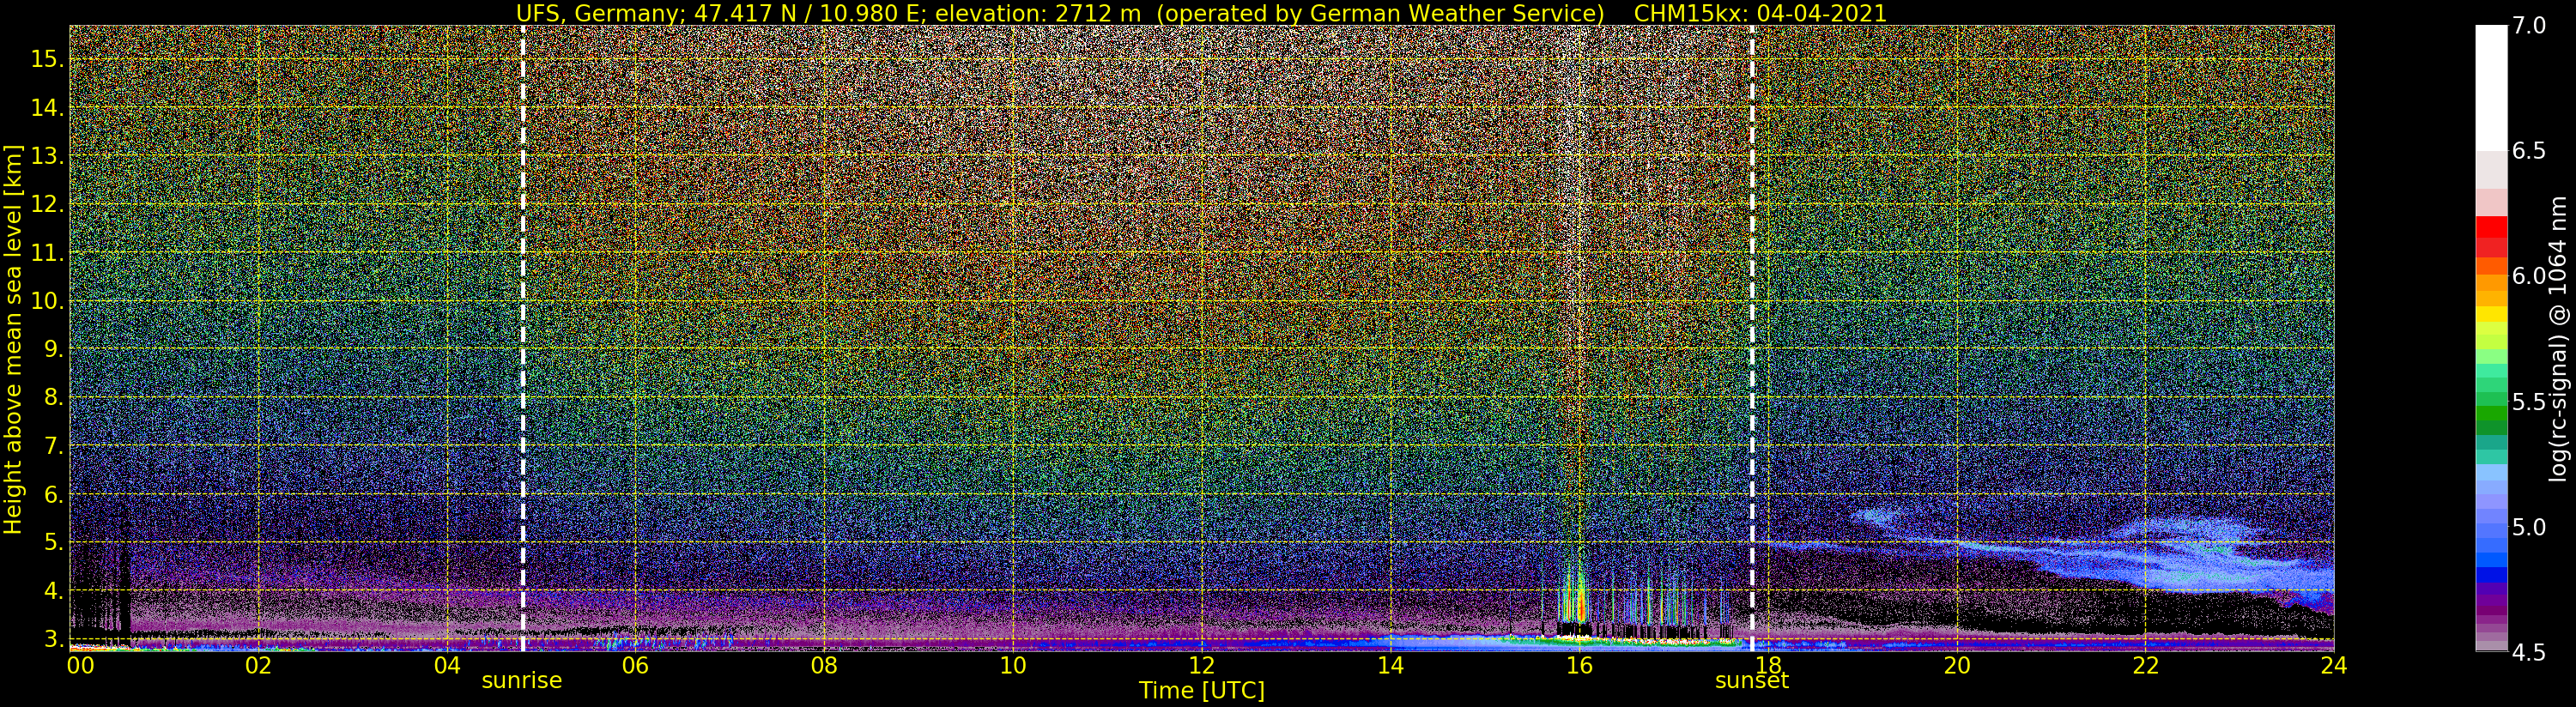Click the time axis tick "02"
This screenshot has width=2576, height=707.
pyautogui.click(x=259, y=666)
